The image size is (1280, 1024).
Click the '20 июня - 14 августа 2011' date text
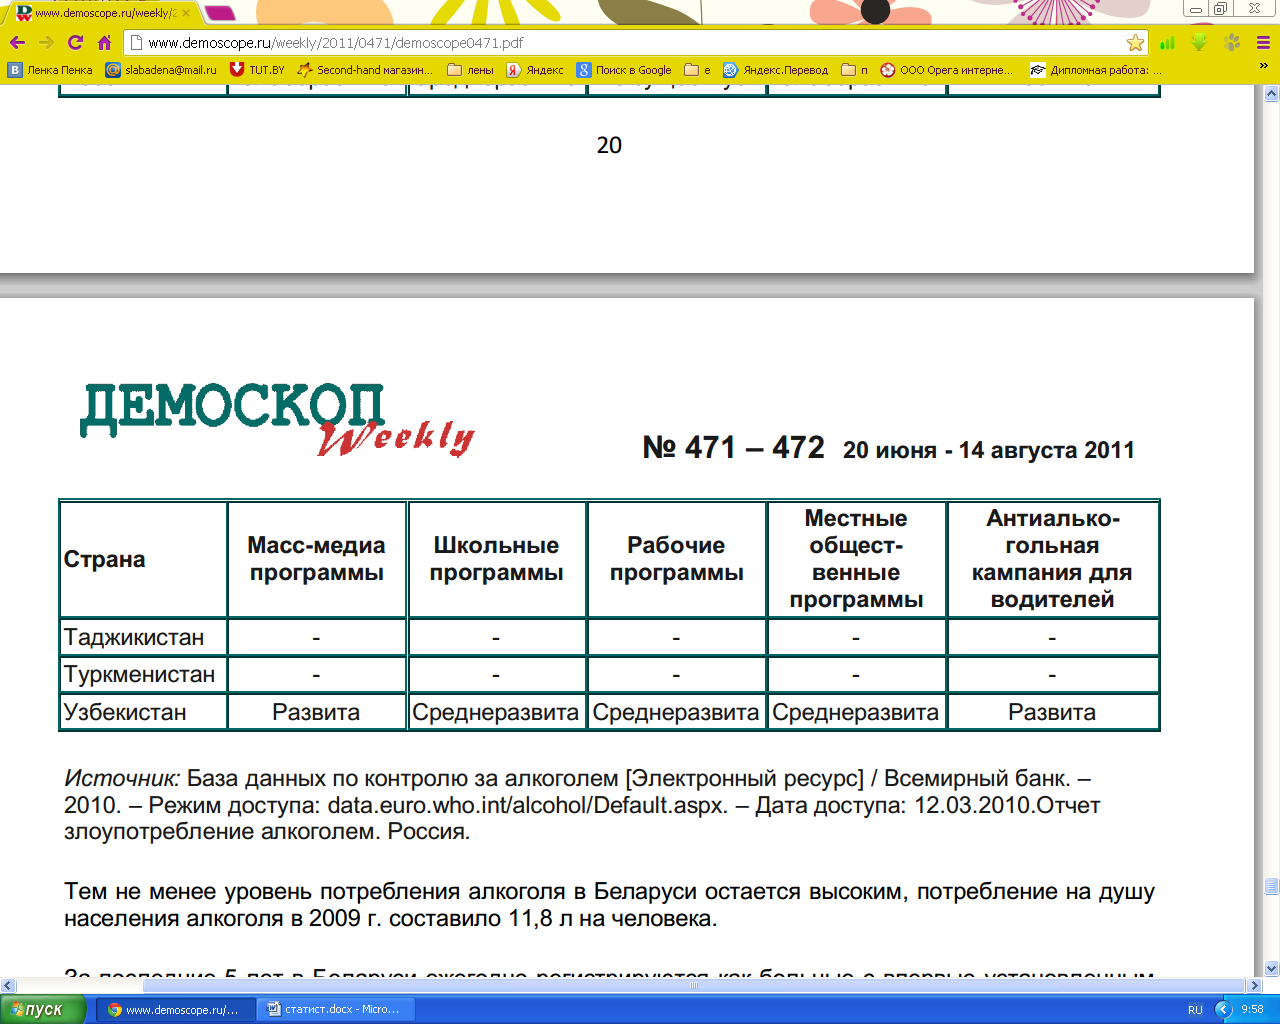pyautogui.click(x=989, y=450)
